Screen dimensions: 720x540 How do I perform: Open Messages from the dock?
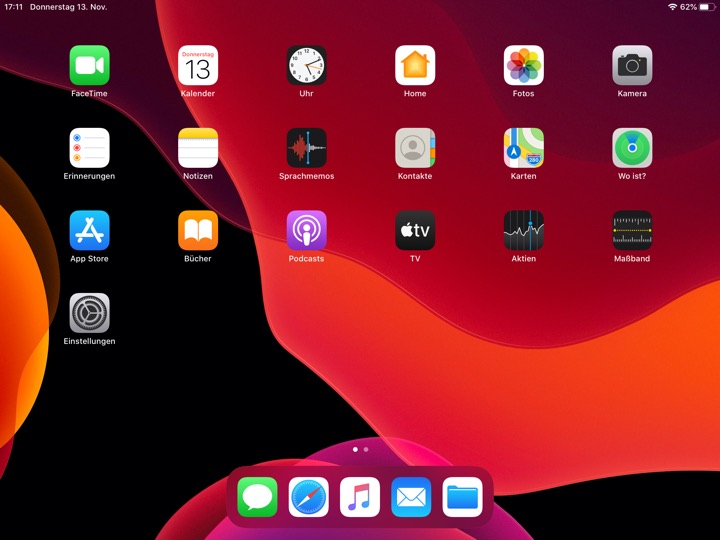click(257, 497)
